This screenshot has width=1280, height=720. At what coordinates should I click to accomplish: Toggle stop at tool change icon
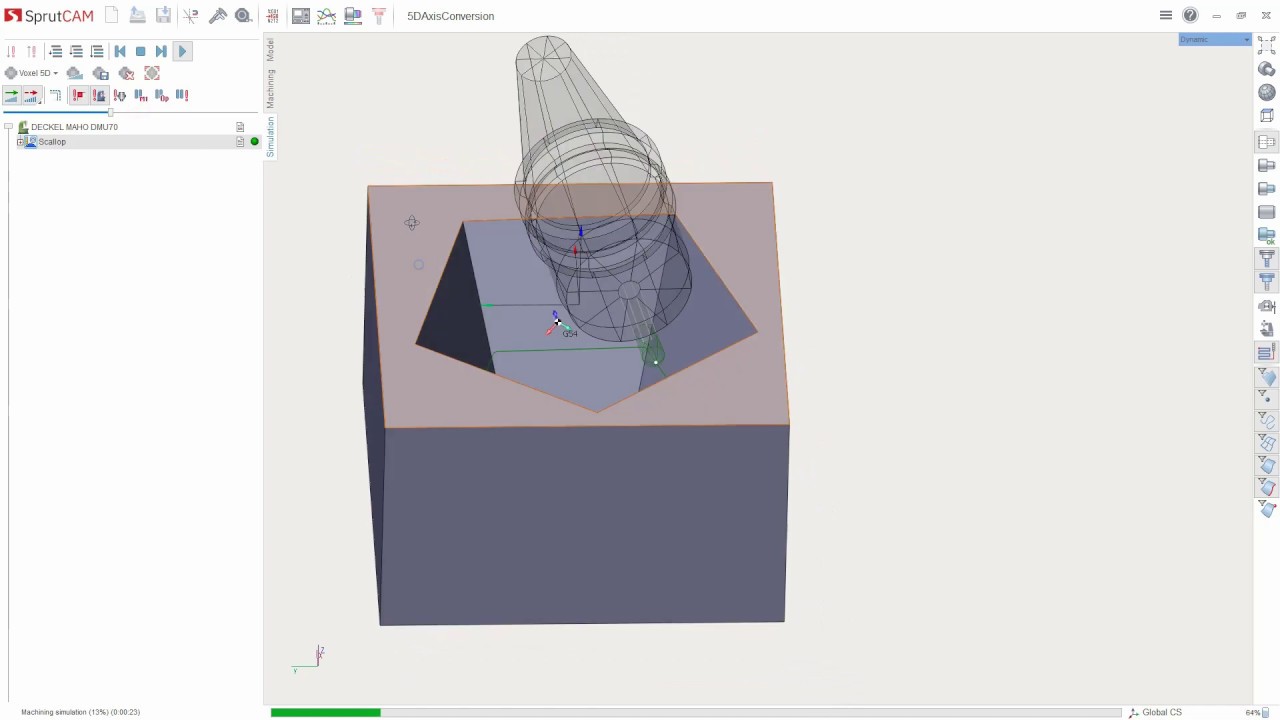(120, 95)
